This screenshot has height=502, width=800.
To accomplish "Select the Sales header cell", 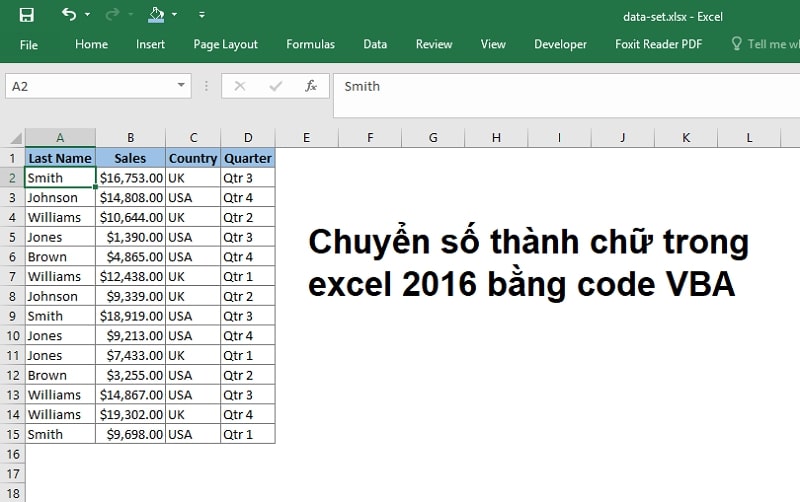I will [130, 158].
